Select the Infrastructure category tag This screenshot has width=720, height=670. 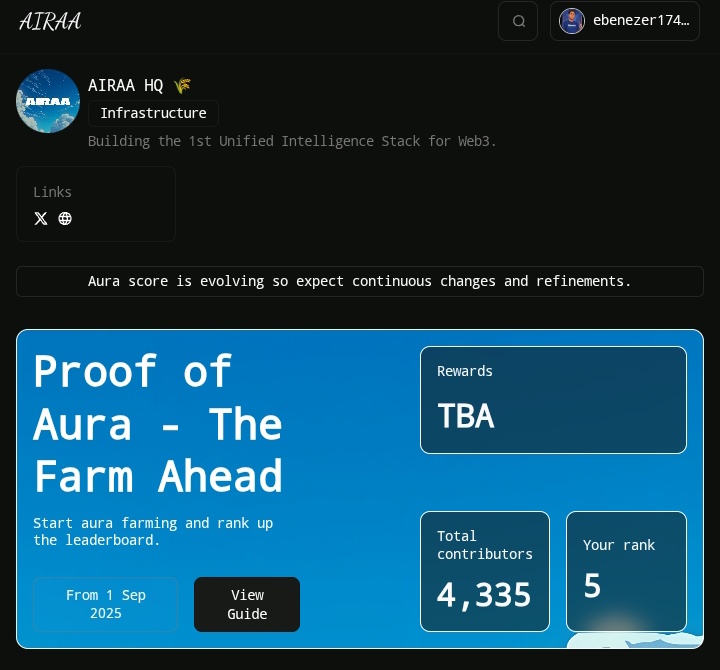coord(153,113)
